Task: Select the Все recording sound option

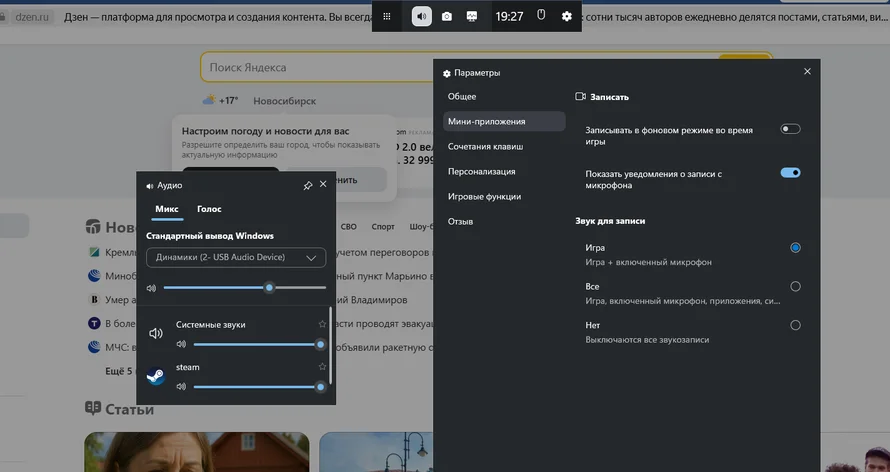Action: point(795,286)
